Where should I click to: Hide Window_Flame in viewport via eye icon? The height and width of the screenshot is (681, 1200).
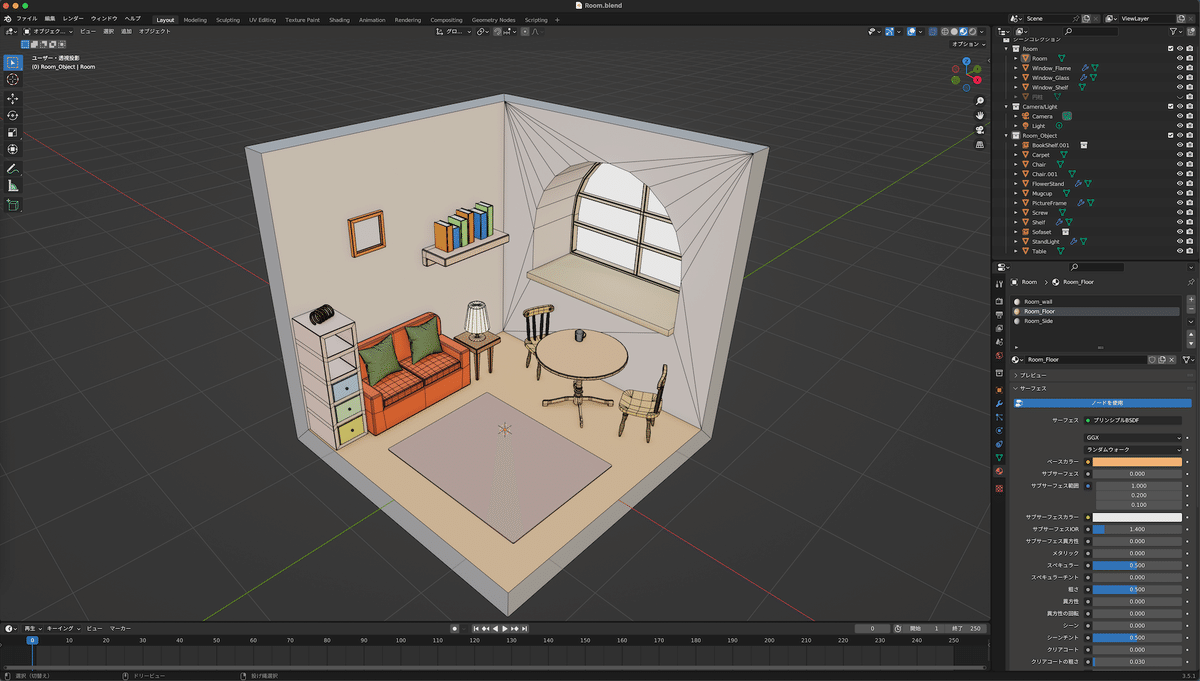(x=1180, y=68)
